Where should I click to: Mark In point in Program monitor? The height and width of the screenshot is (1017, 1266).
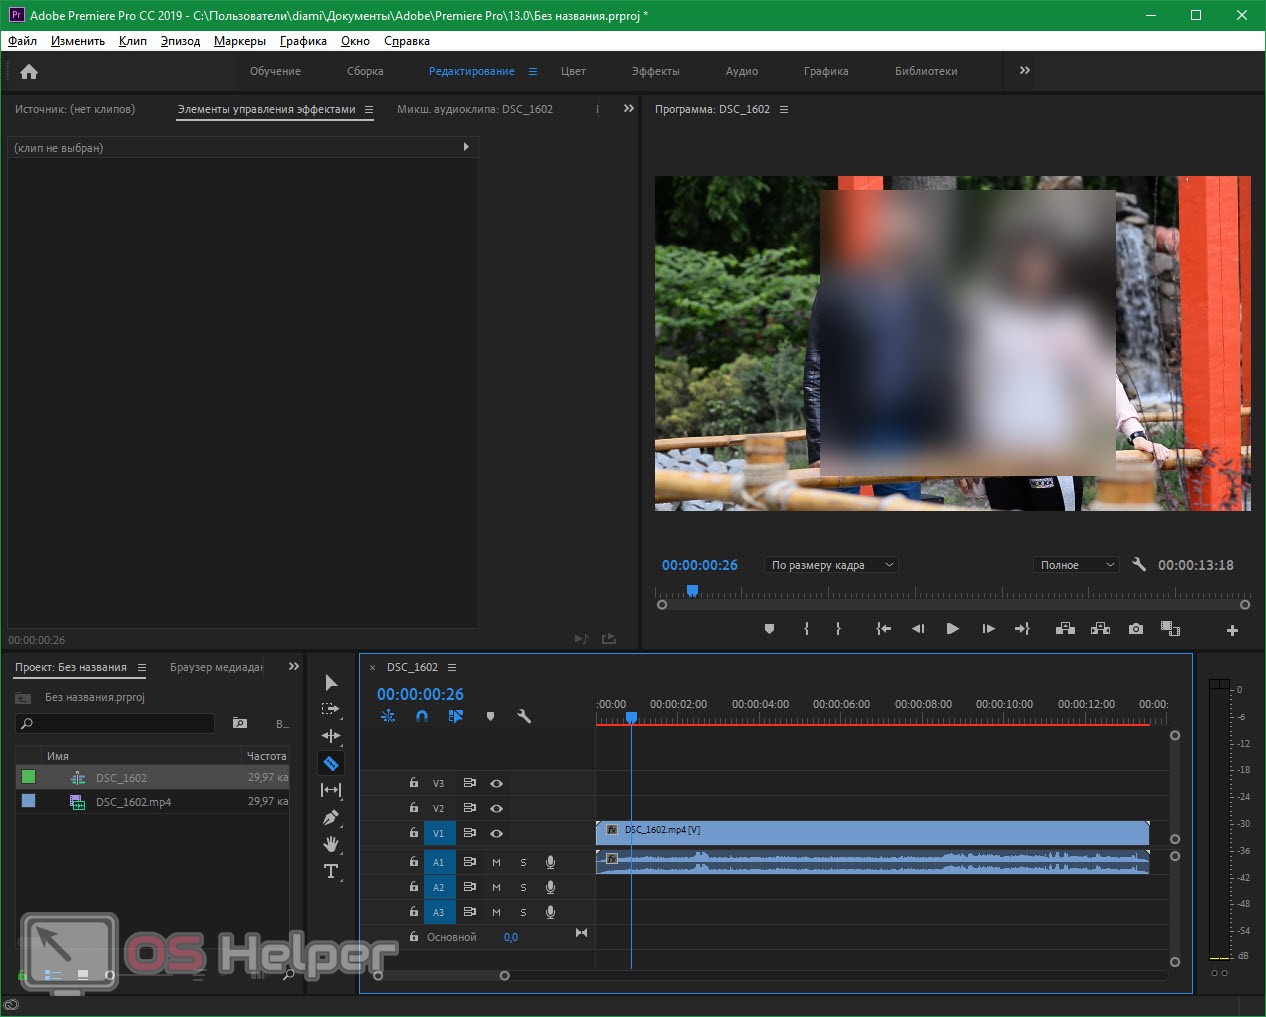(x=806, y=629)
